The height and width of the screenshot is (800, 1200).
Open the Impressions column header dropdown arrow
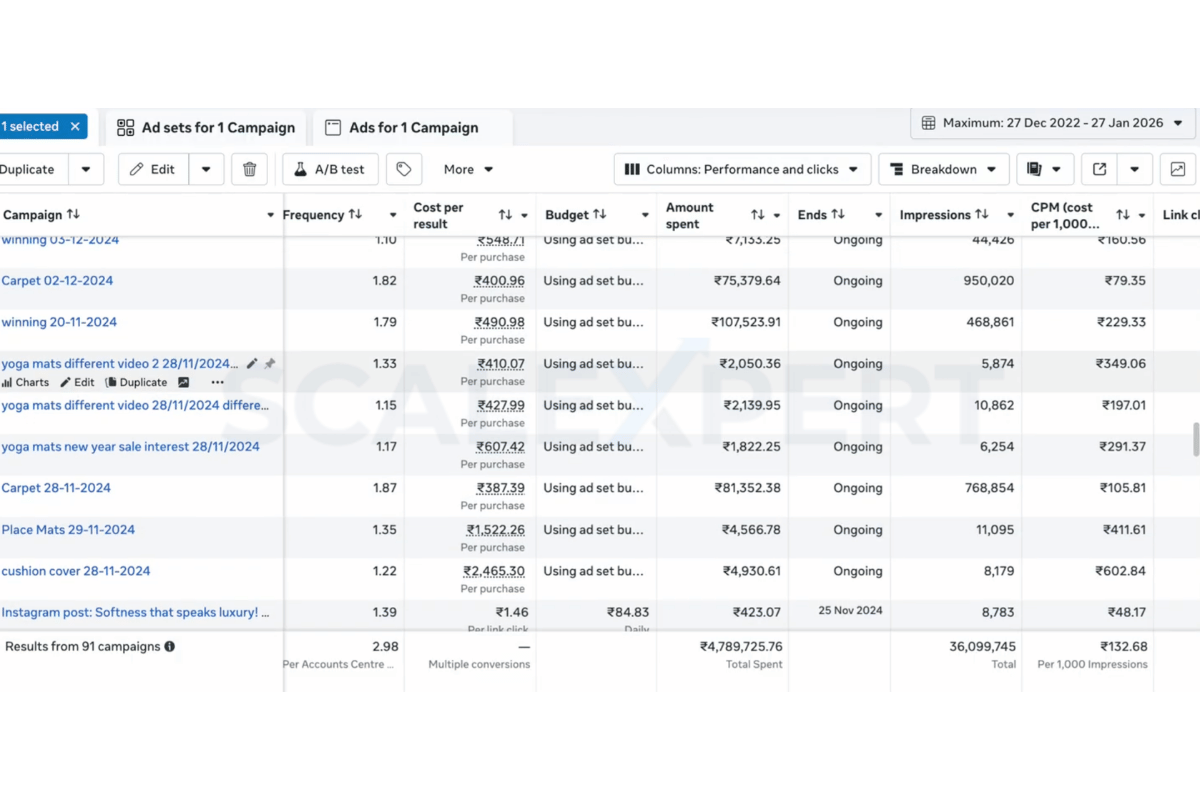click(x=1011, y=215)
